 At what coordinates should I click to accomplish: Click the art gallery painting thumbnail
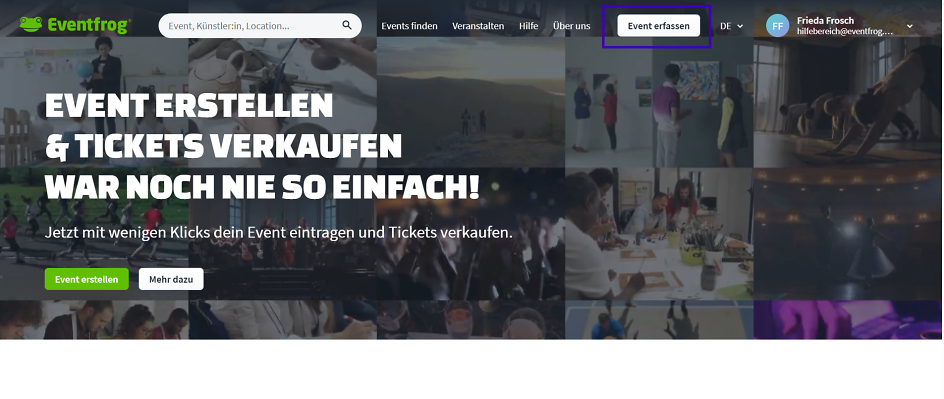(x=659, y=102)
